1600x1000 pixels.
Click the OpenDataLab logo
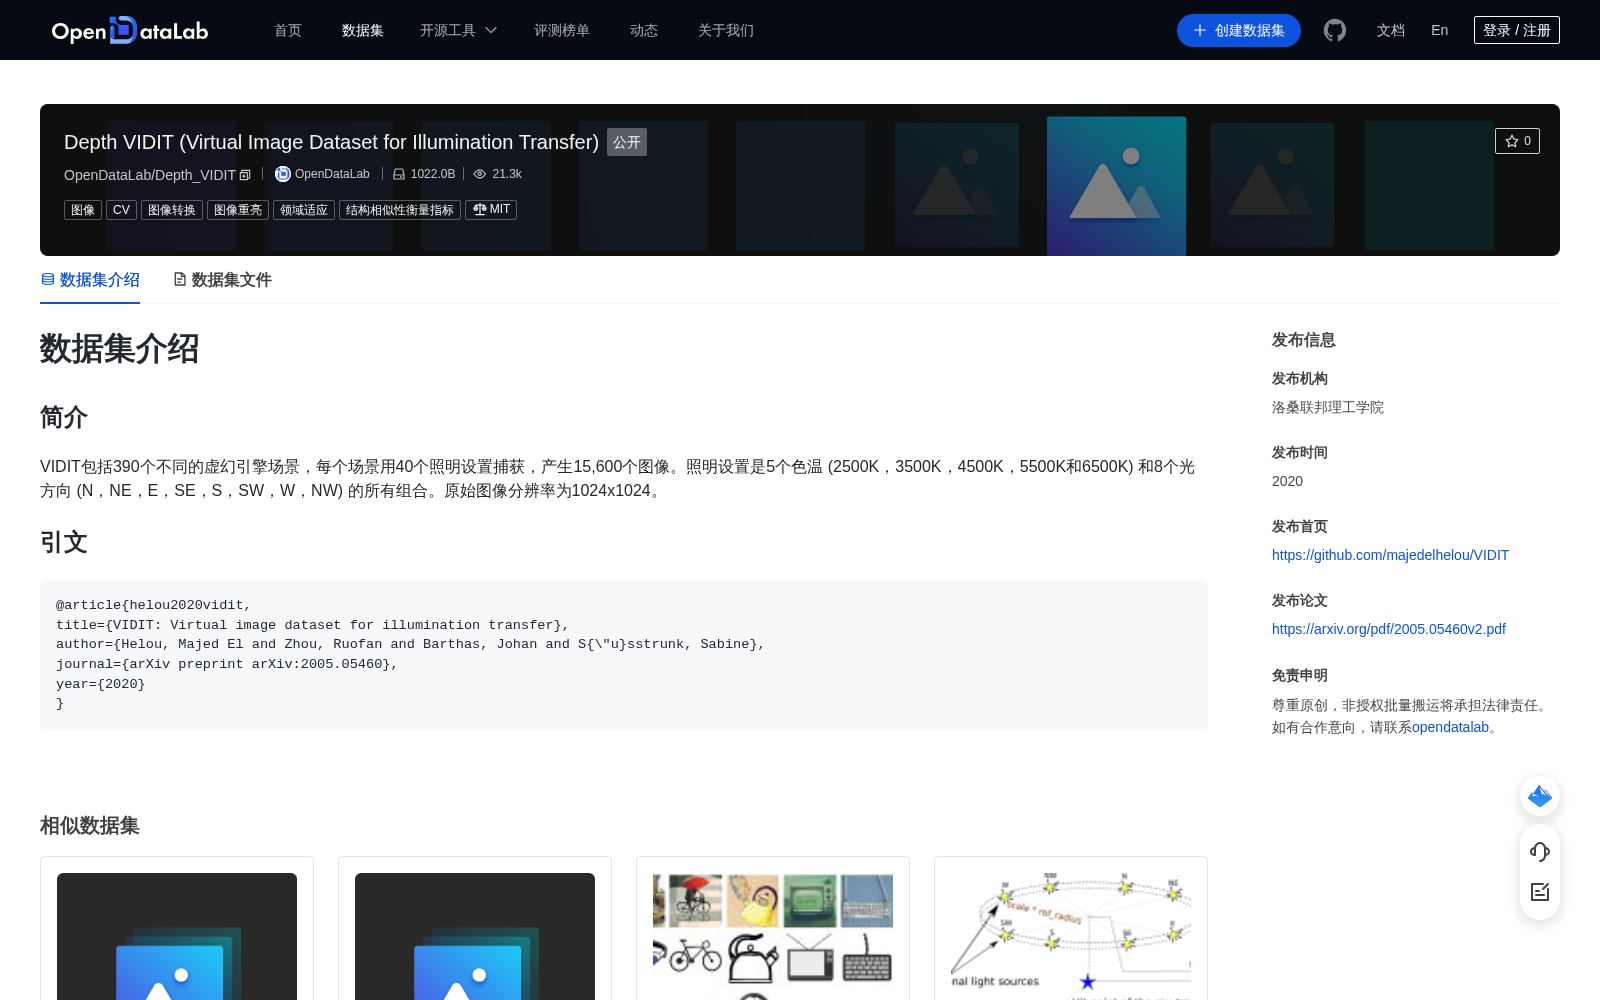tap(130, 30)
